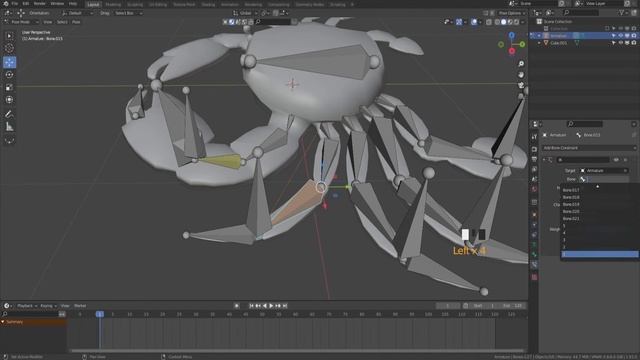This screenshot has width=640, height=360.
Task: Toggle selectability arrow for Armature in outliner
Action: tap(613, 36)
